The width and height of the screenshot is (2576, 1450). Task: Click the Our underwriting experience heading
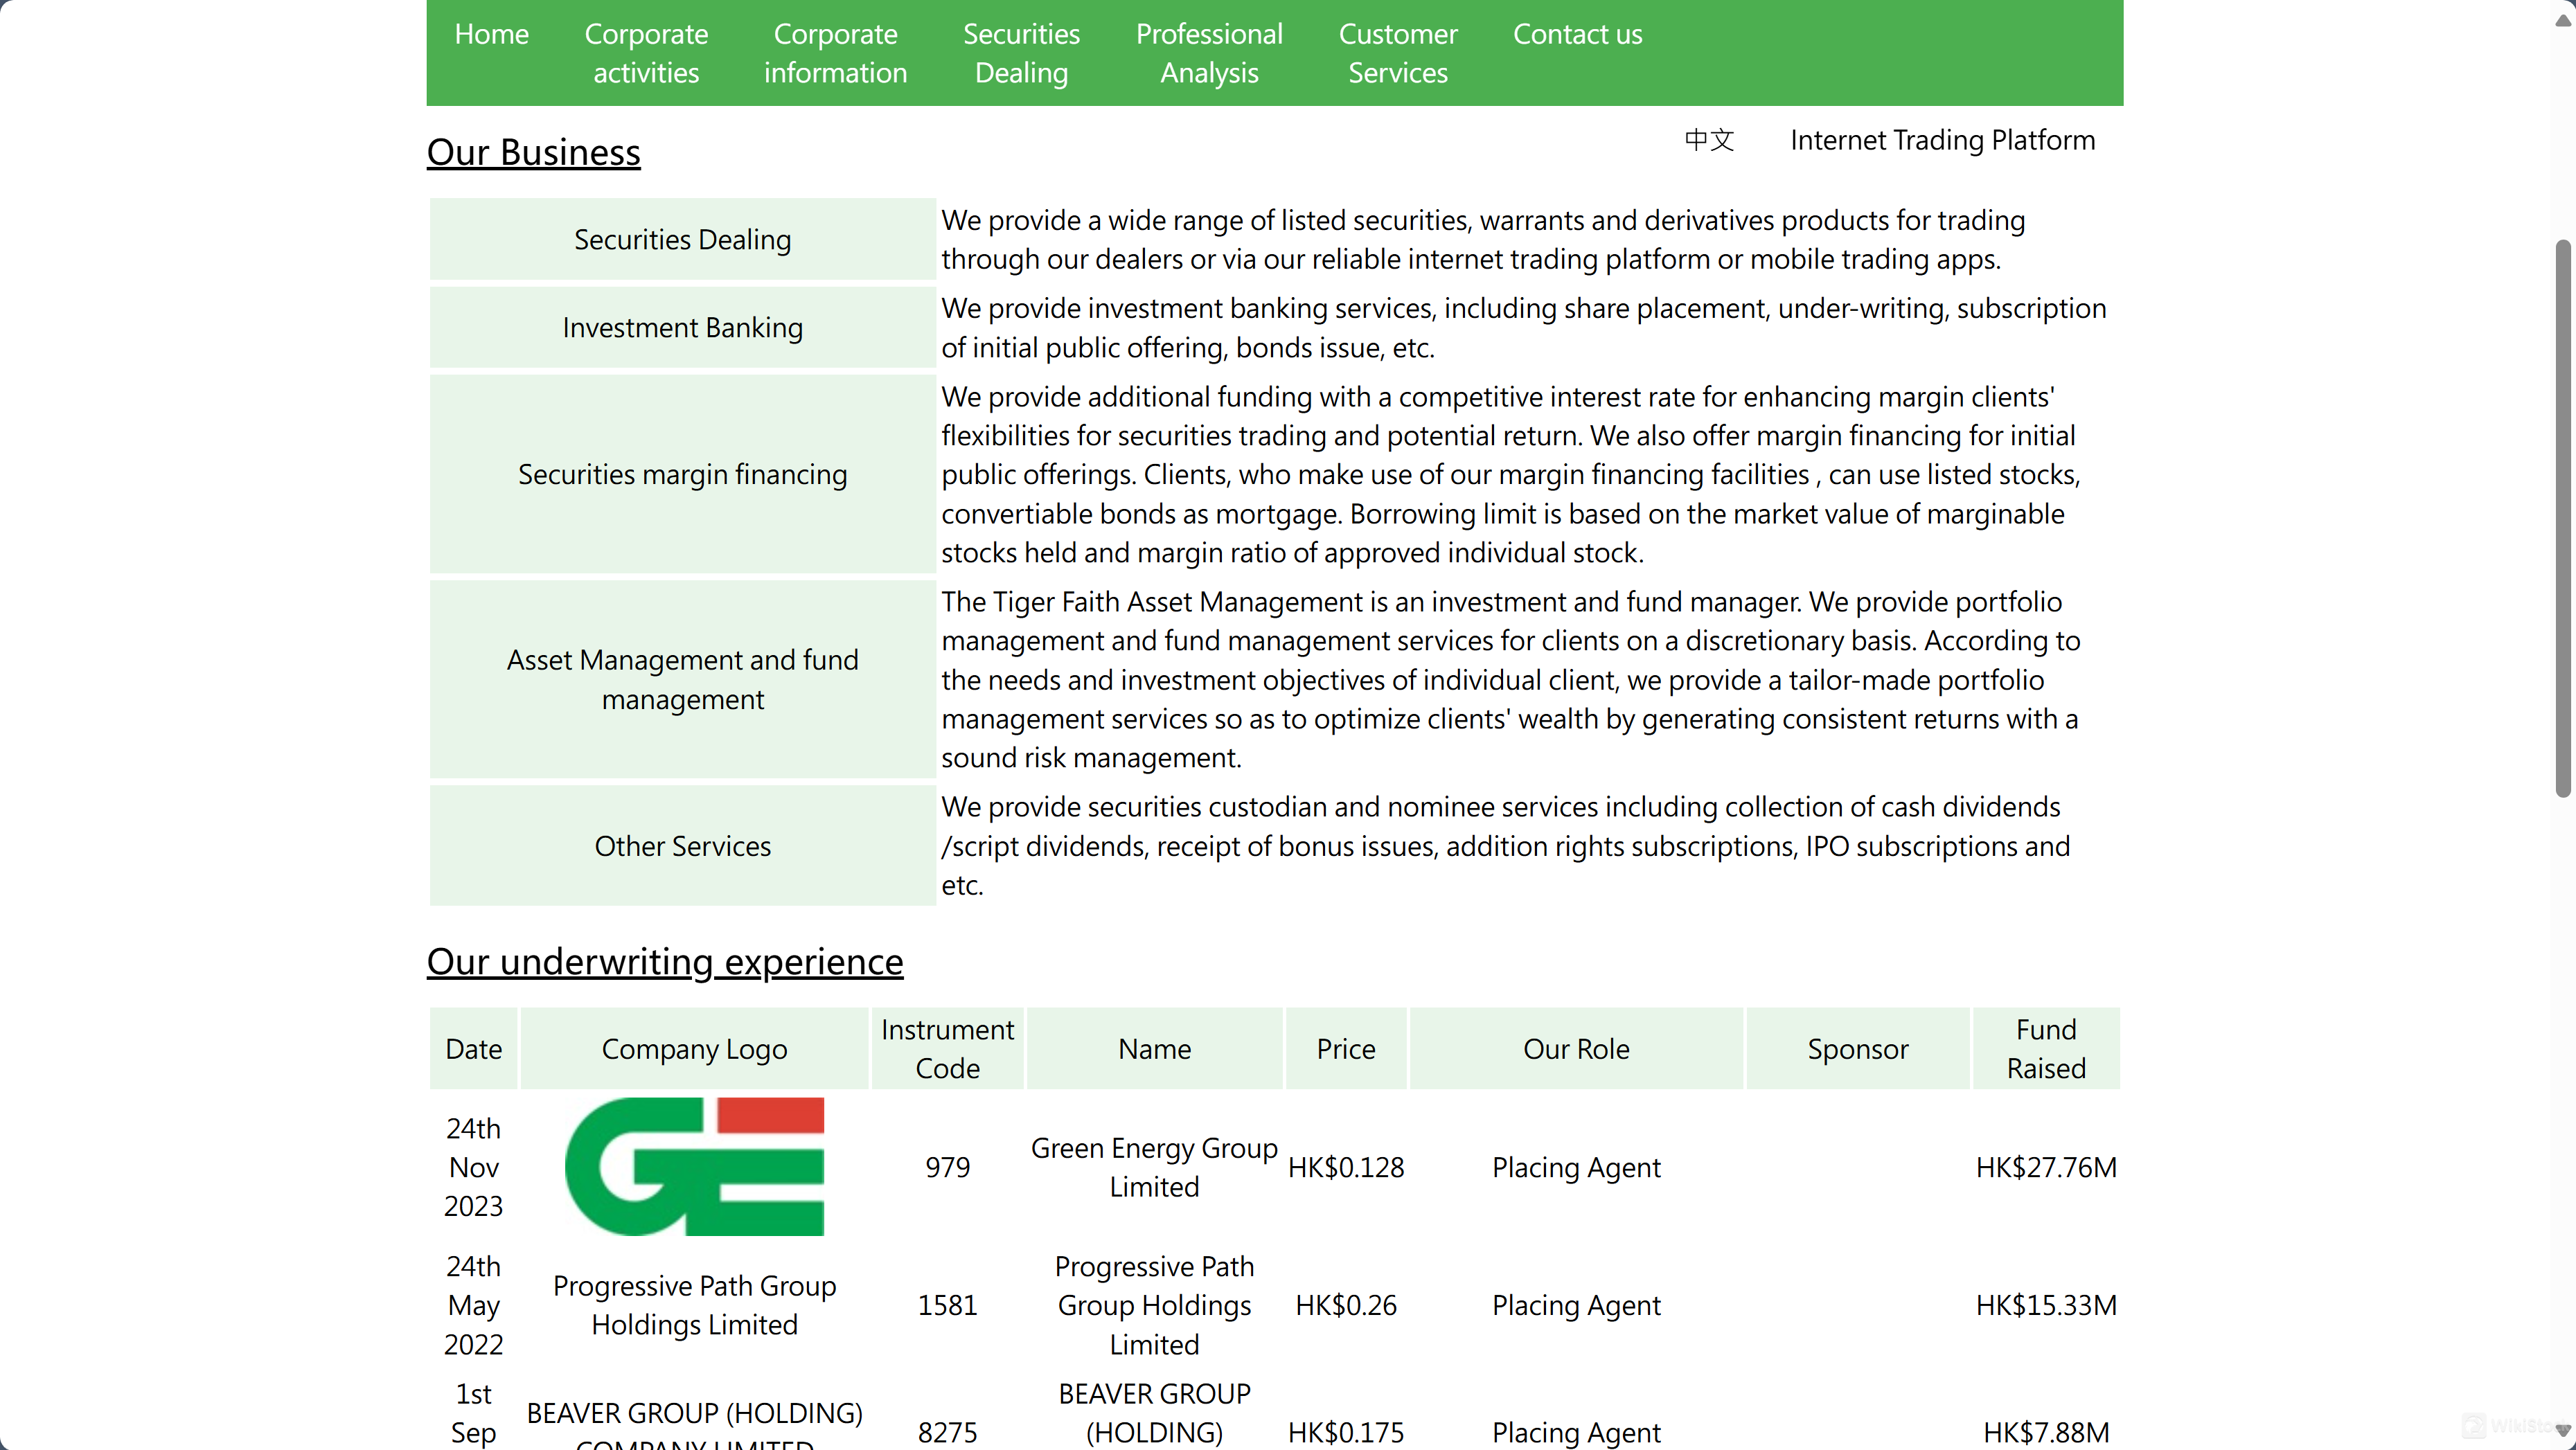tap(664, 961)
